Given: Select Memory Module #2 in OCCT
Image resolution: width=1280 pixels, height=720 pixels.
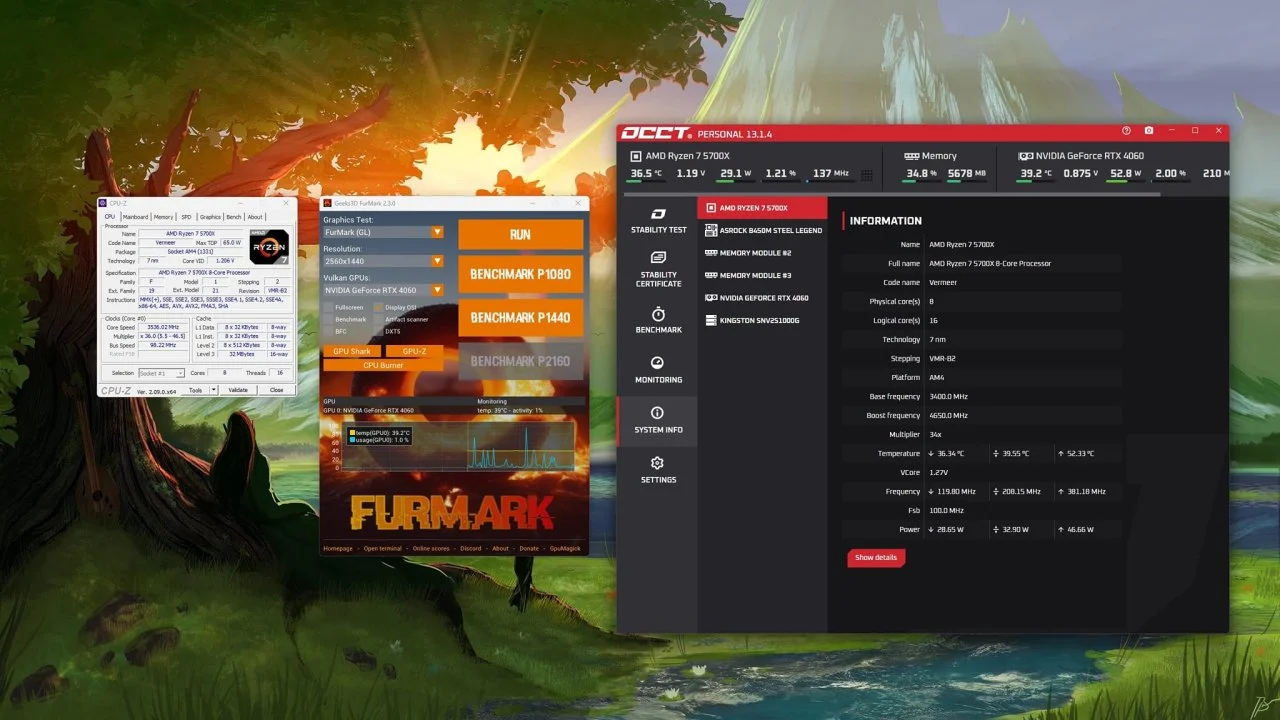Looking at the screenshot, I should 763,253.
